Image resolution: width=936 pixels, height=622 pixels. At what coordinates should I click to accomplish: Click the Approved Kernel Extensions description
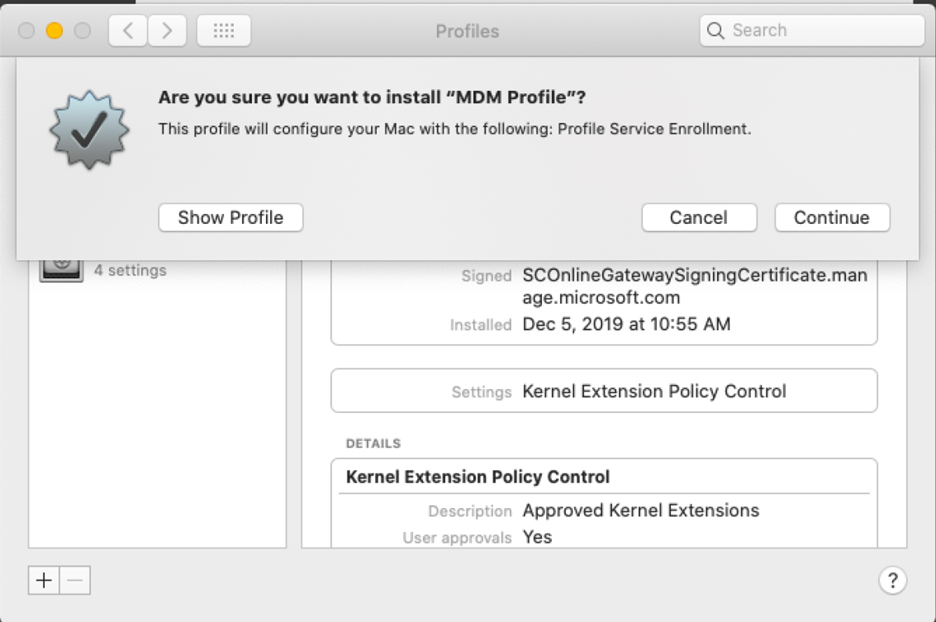coord(641,510)
